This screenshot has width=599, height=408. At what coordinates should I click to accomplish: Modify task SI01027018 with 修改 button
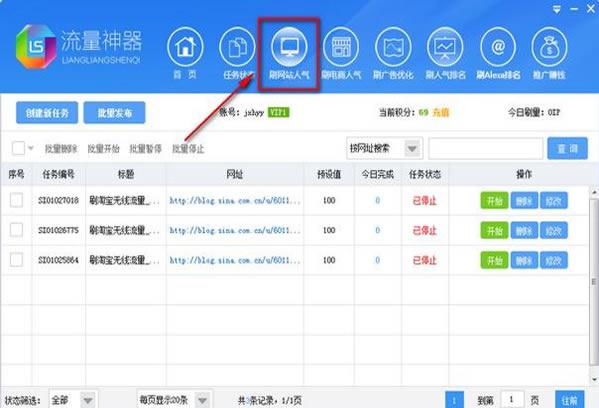(x=554, y=200)
